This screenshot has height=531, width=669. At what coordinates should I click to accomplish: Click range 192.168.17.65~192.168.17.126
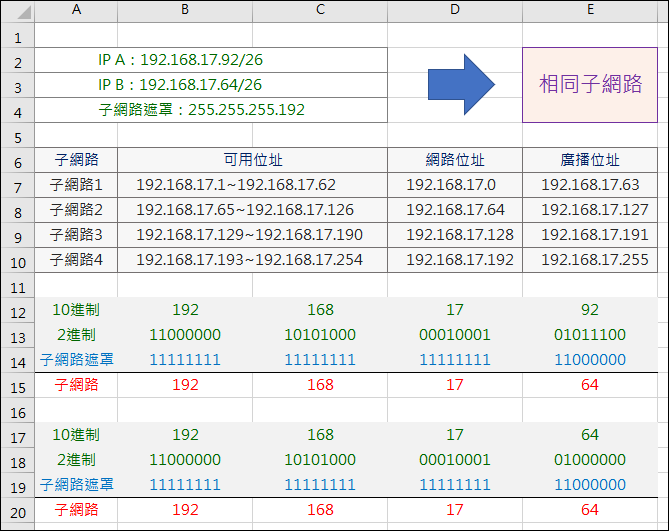coord(253,210)
